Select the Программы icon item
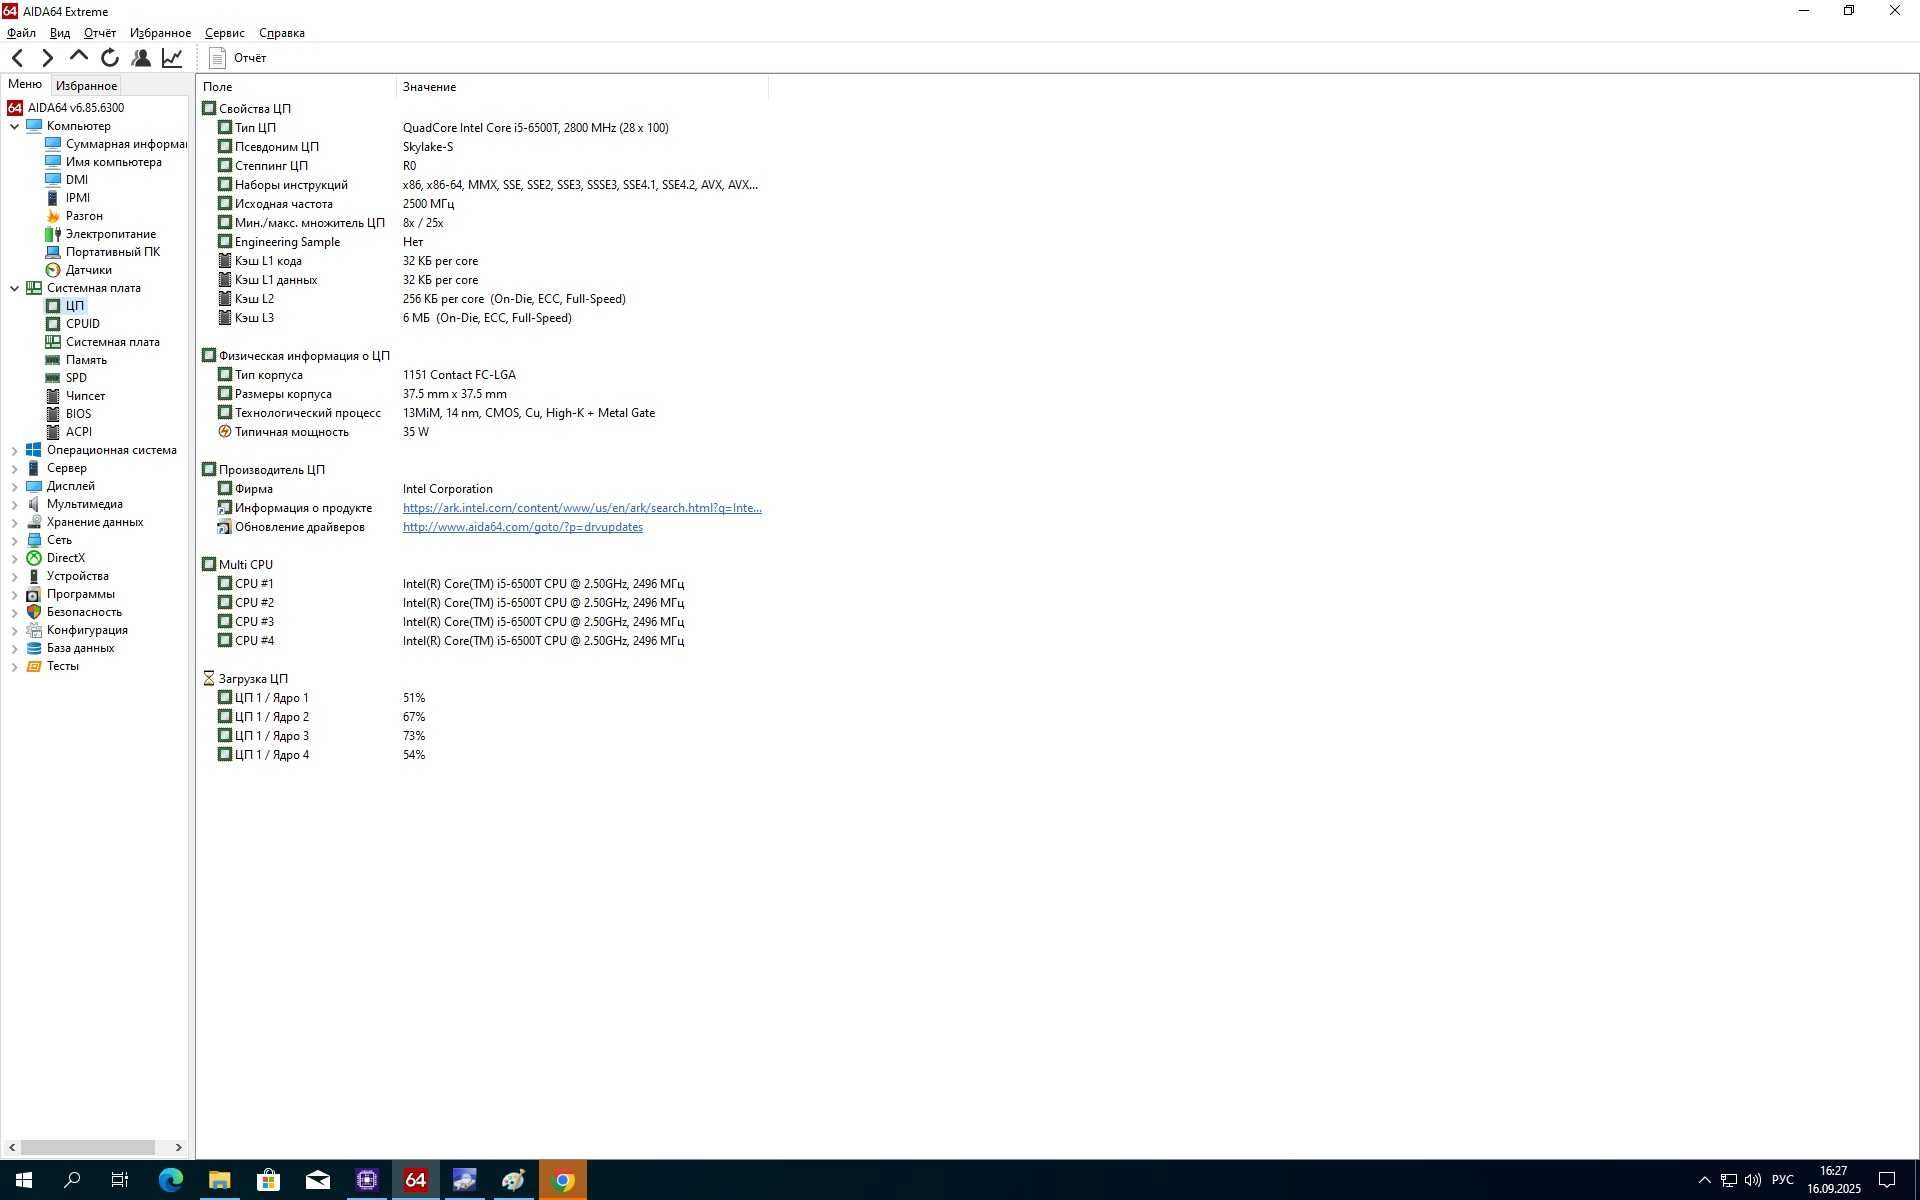 point(71,594)
